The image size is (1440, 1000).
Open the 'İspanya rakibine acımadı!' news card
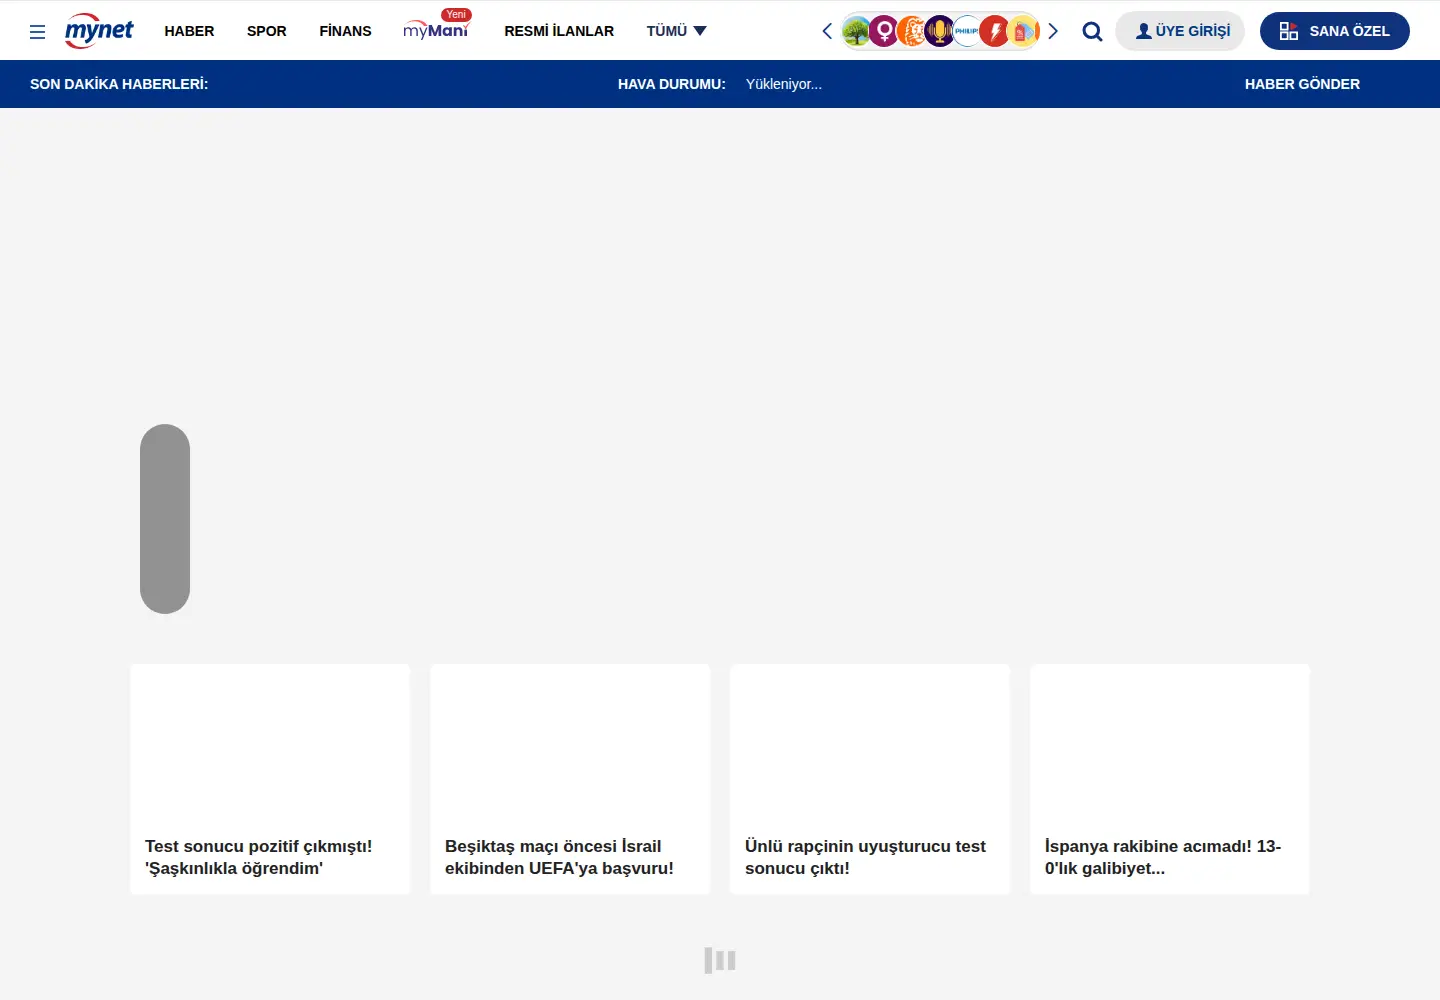1170,779
